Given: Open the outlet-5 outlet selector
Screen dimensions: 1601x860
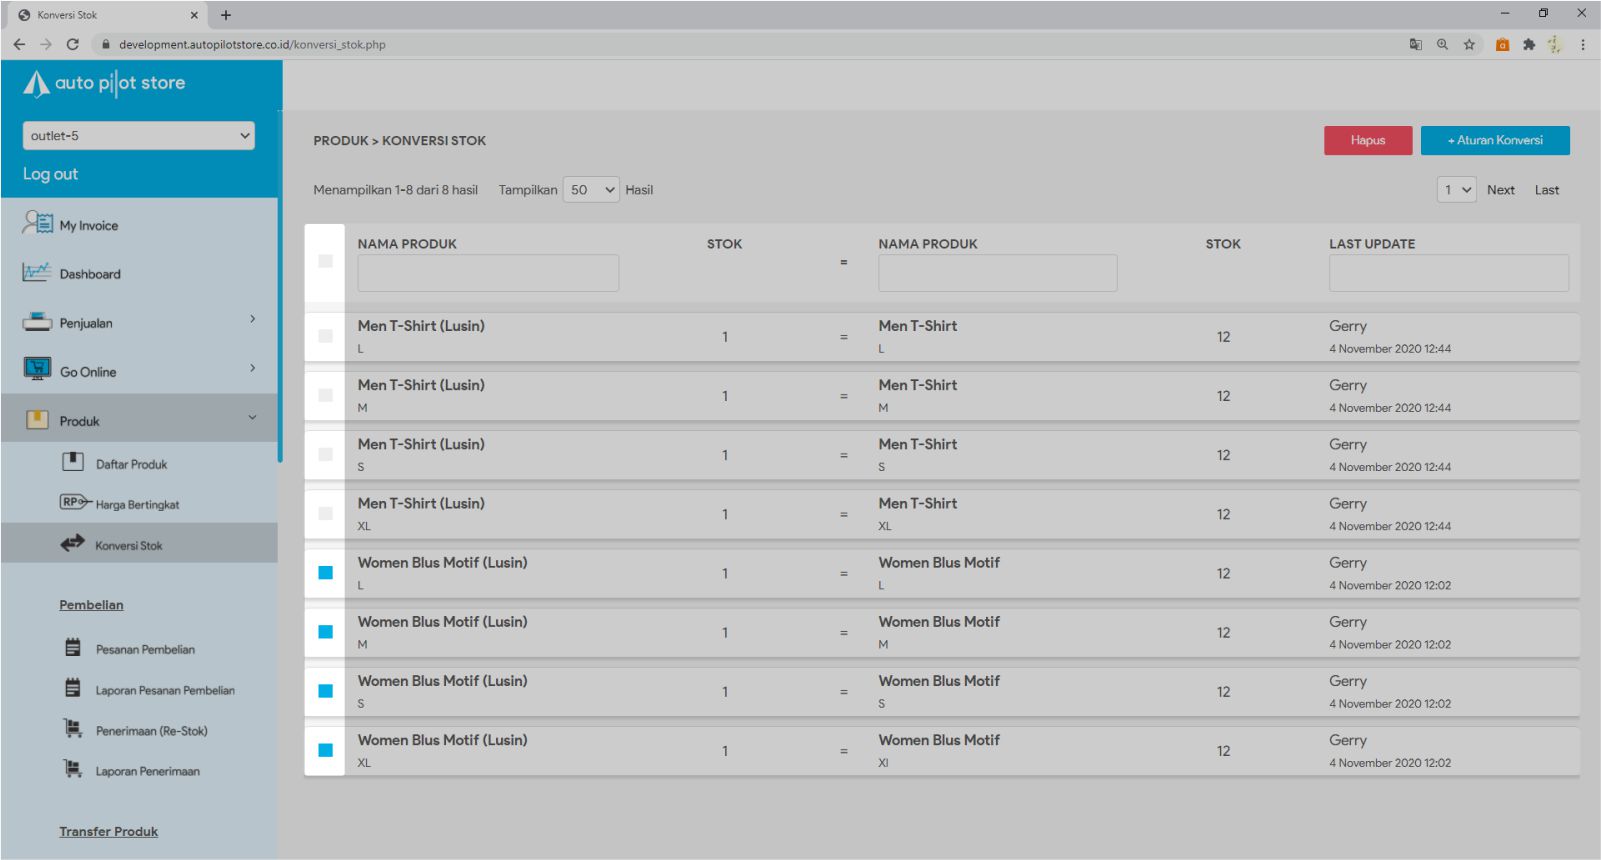Looking at the screenshot, I should click(138, 136).
